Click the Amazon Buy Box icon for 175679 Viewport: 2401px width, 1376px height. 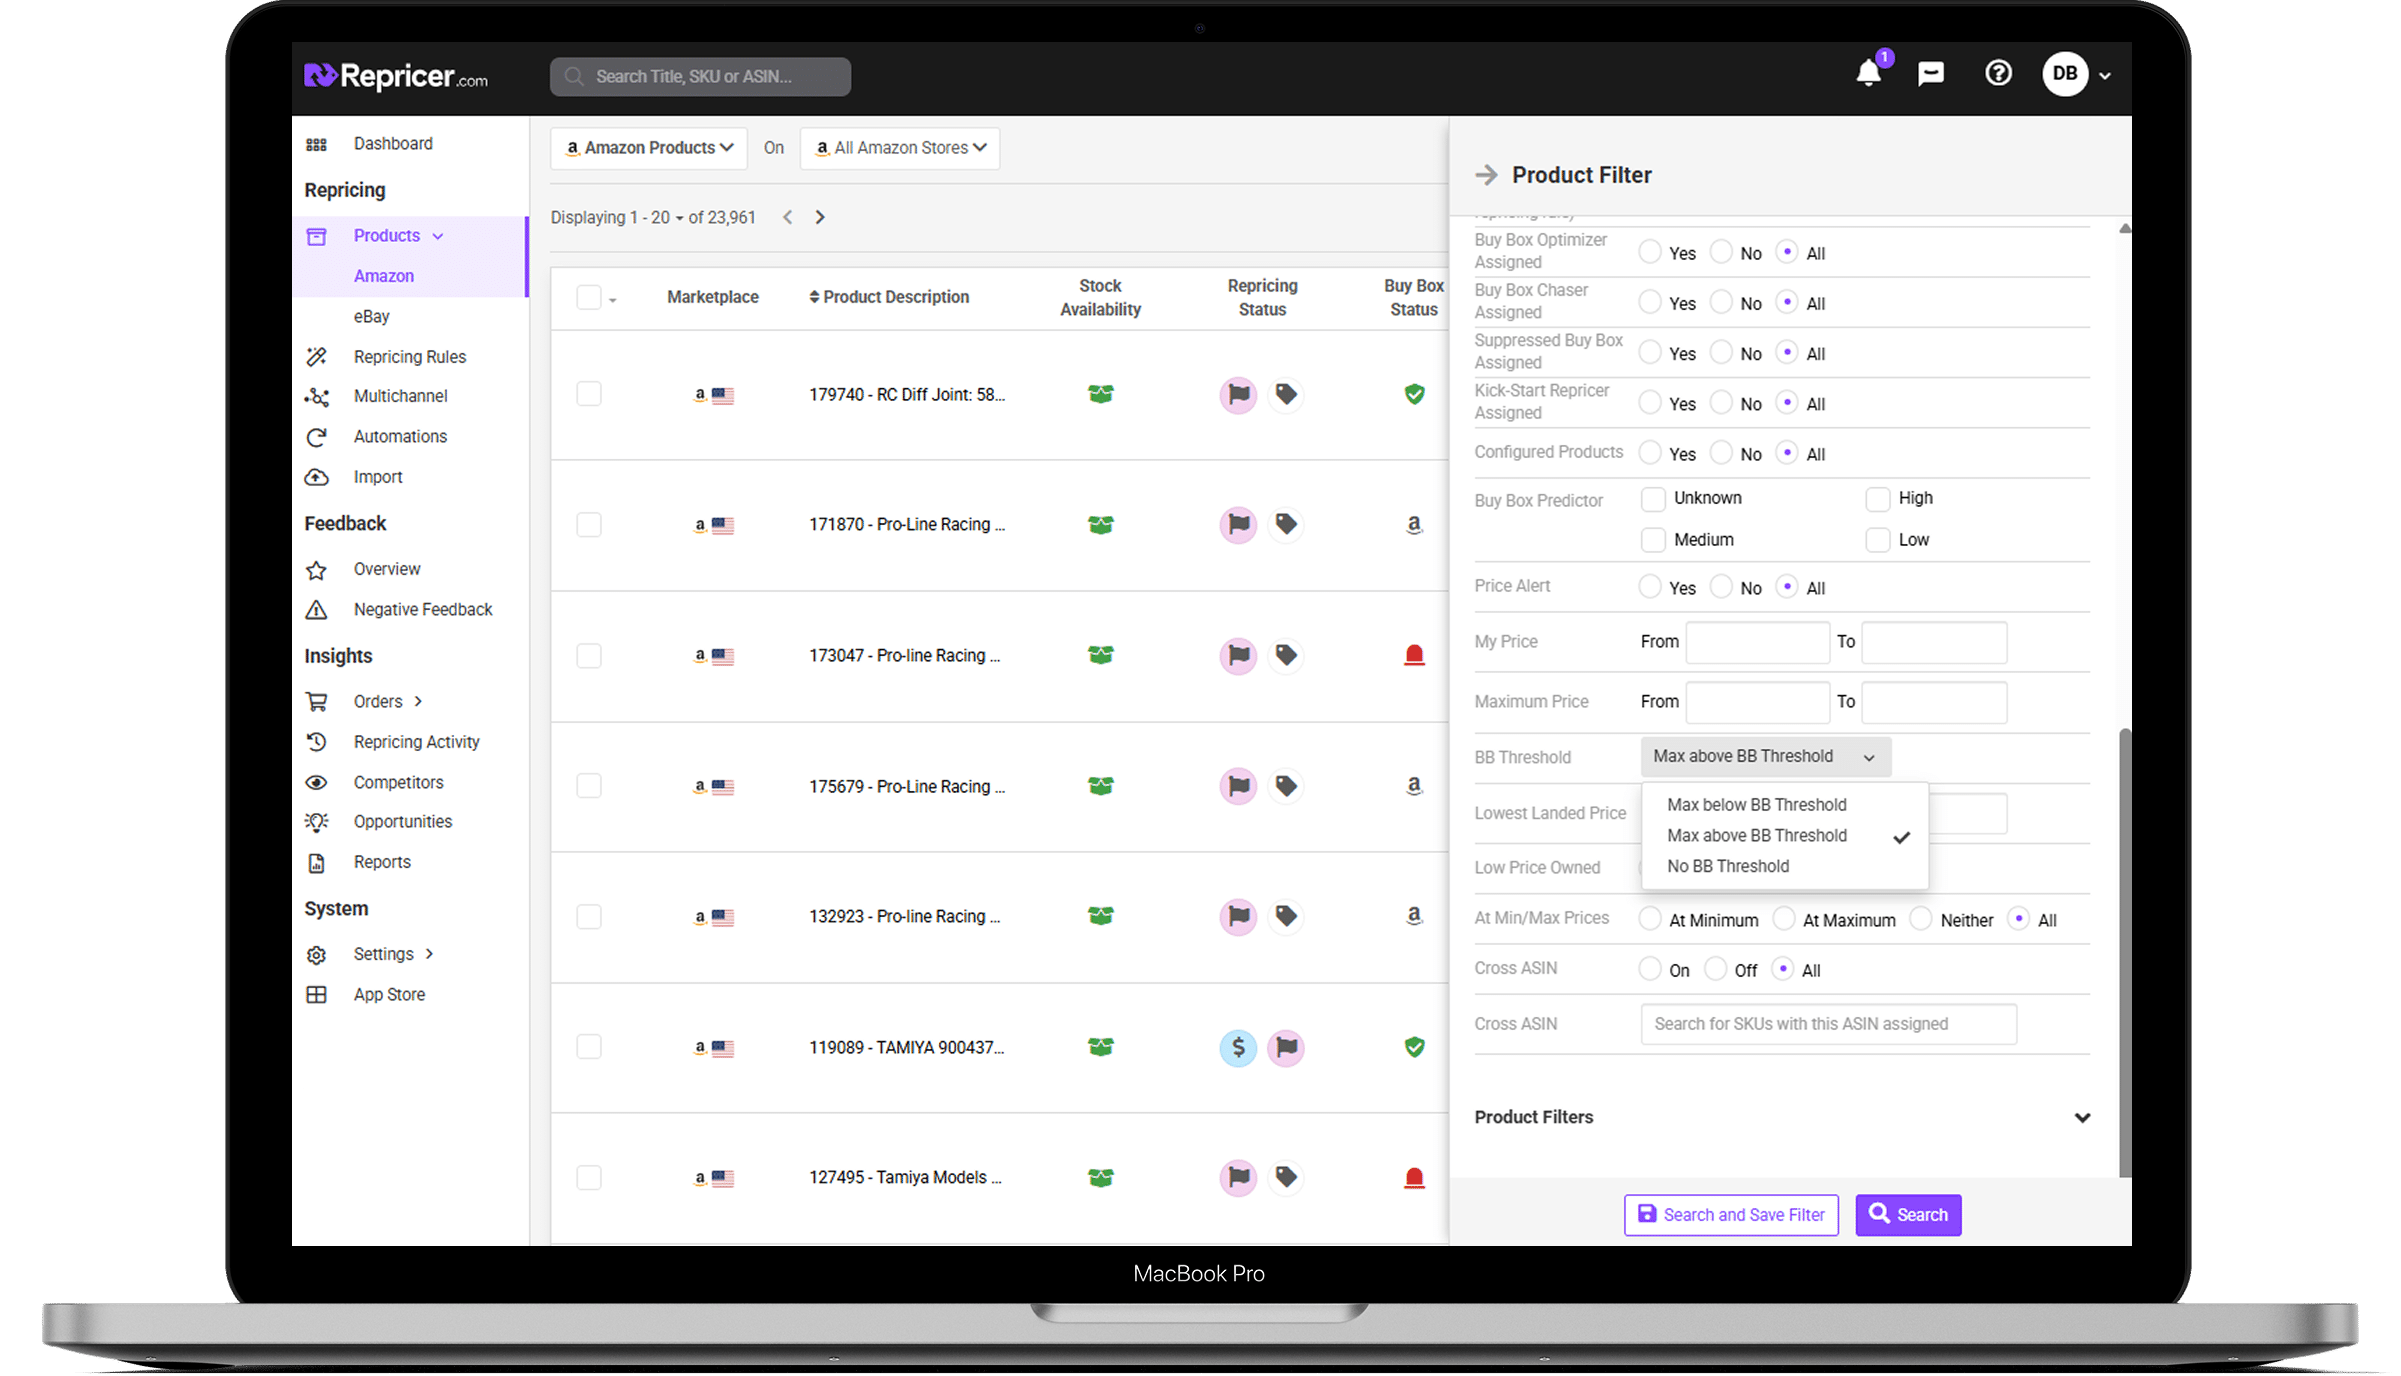tap(1414, 786)
